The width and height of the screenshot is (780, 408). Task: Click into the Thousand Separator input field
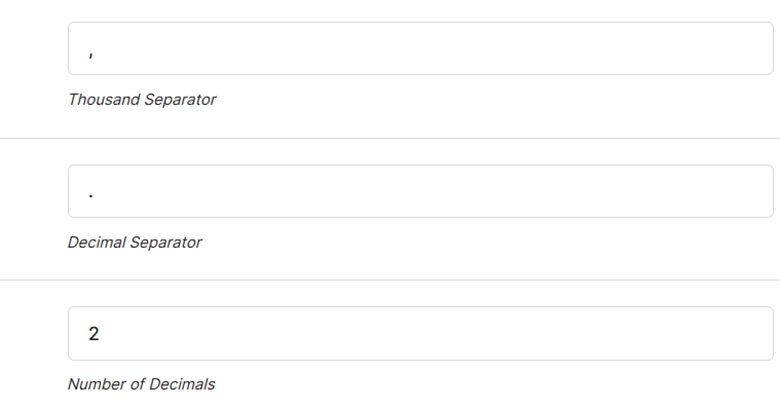[x=420, y=48]
